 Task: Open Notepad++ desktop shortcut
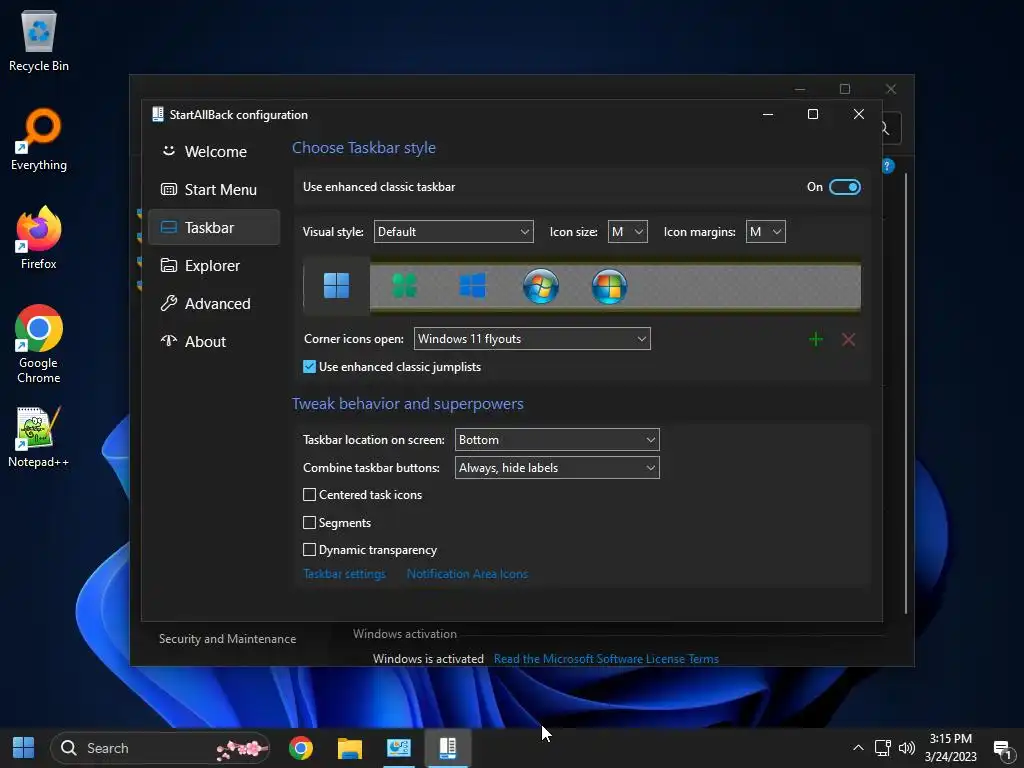click(39, 437)
